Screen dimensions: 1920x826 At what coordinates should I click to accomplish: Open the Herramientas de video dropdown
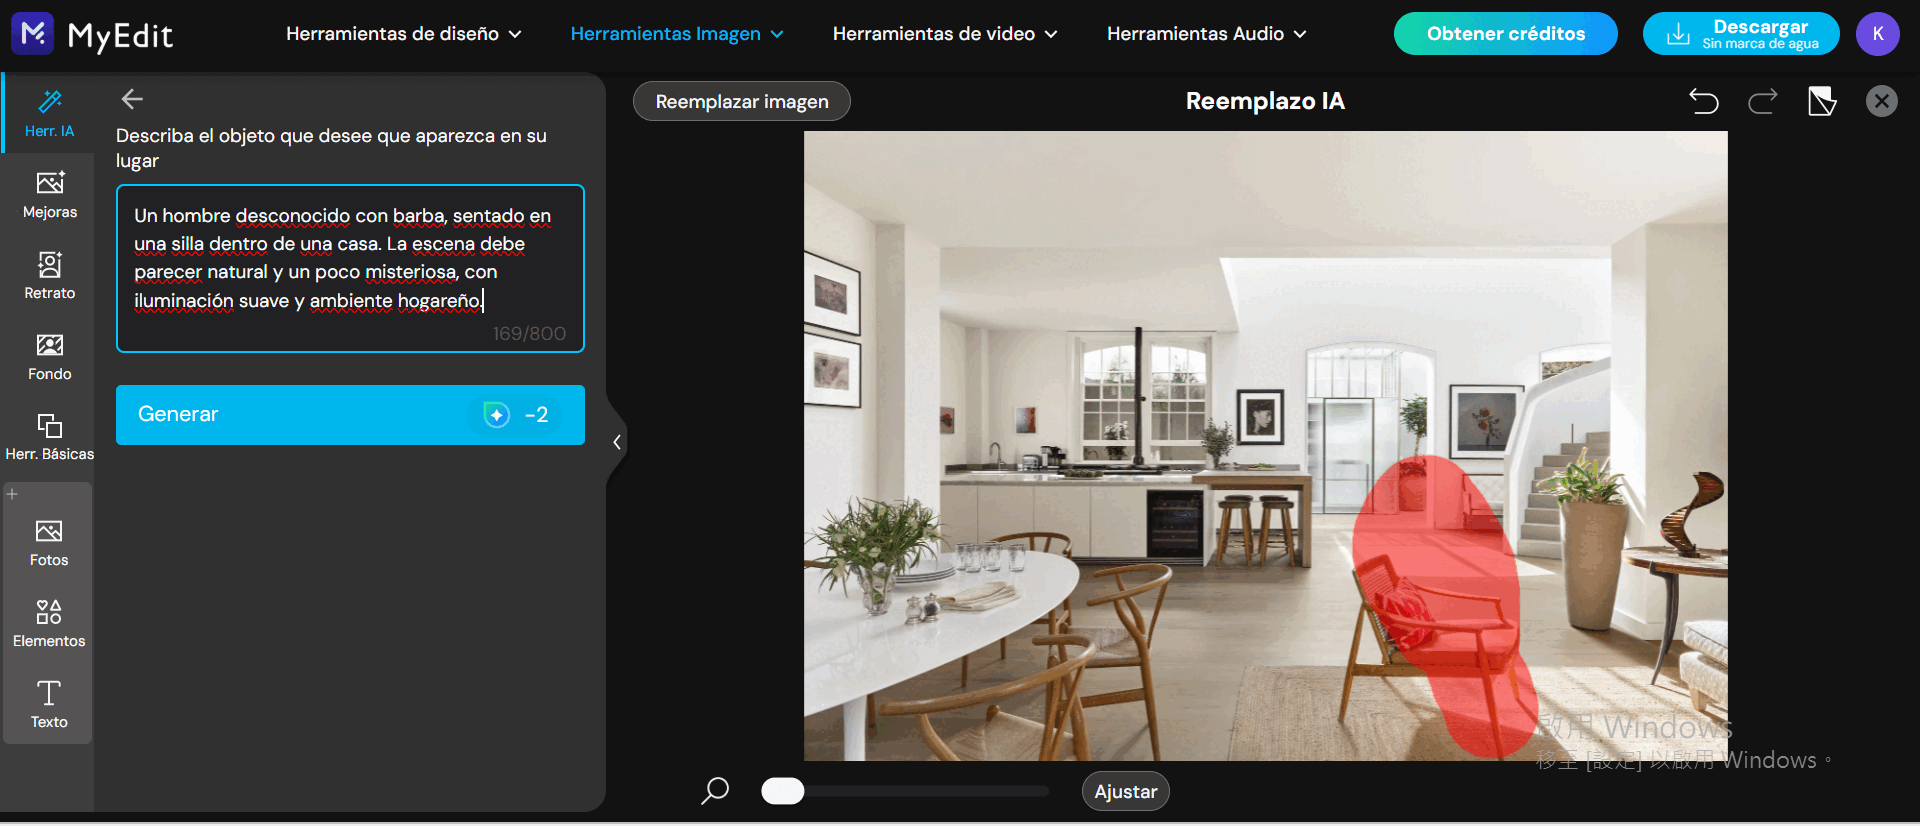pyautogui.click(x=944, y=34)
